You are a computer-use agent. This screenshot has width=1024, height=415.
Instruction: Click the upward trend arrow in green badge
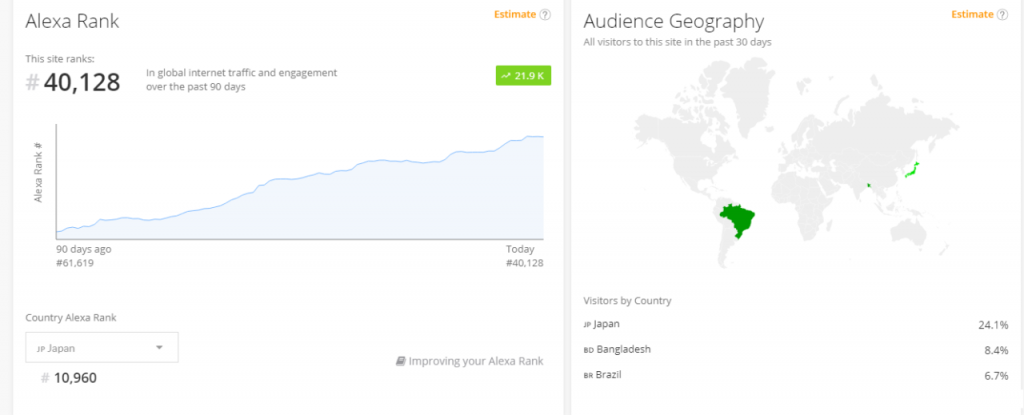pos(507,75)
